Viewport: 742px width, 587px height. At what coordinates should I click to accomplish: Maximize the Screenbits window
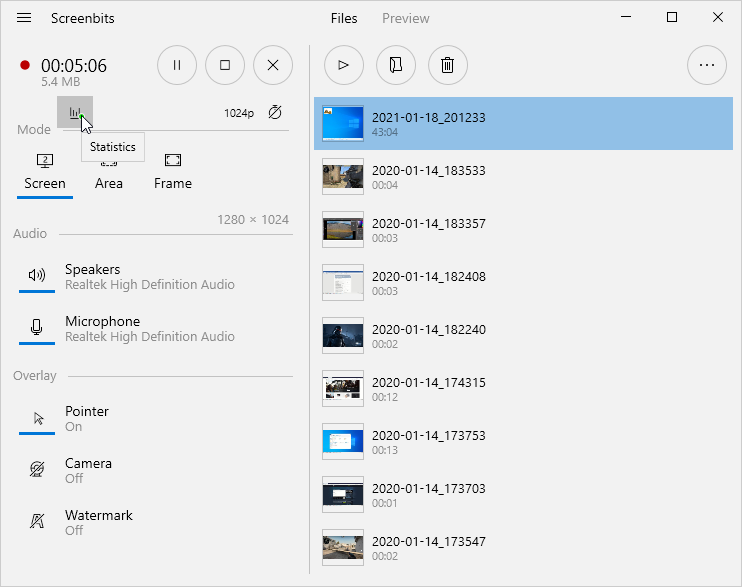pyautogui.click(x=672, y=17)
